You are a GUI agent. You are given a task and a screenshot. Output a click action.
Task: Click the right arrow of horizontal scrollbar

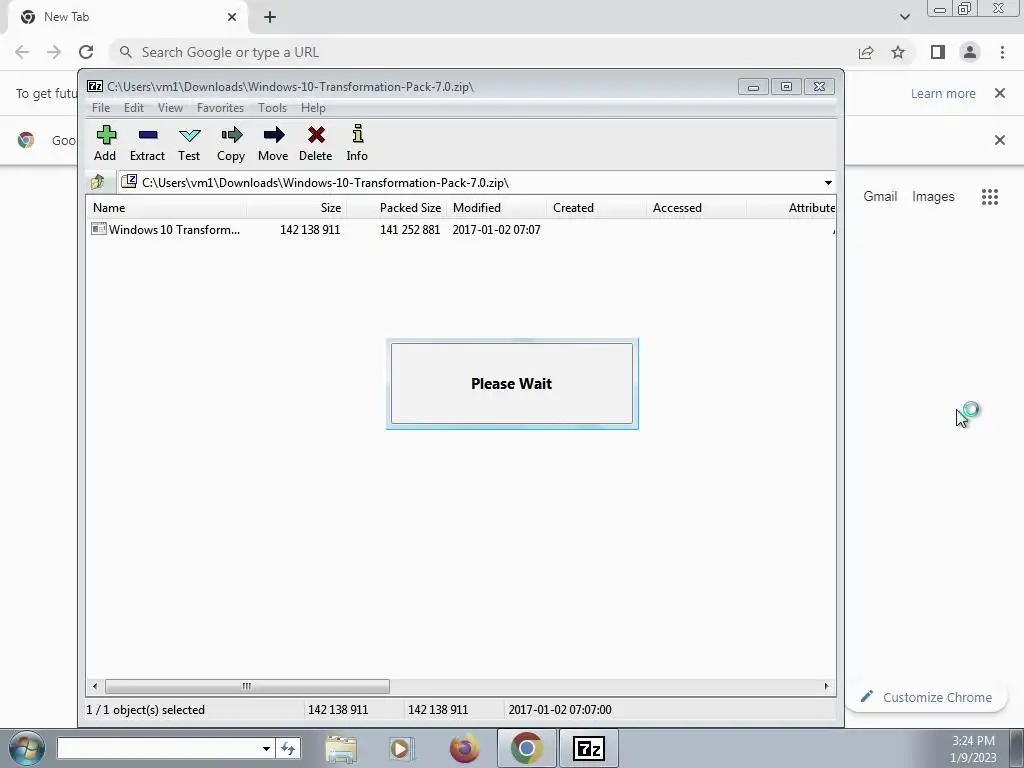(827, 686)
